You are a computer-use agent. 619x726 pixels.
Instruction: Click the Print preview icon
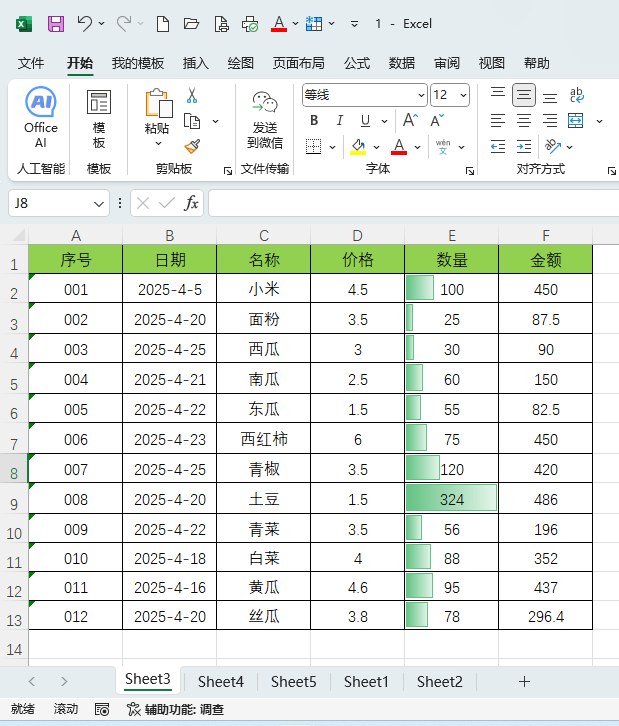pos(221,24)
